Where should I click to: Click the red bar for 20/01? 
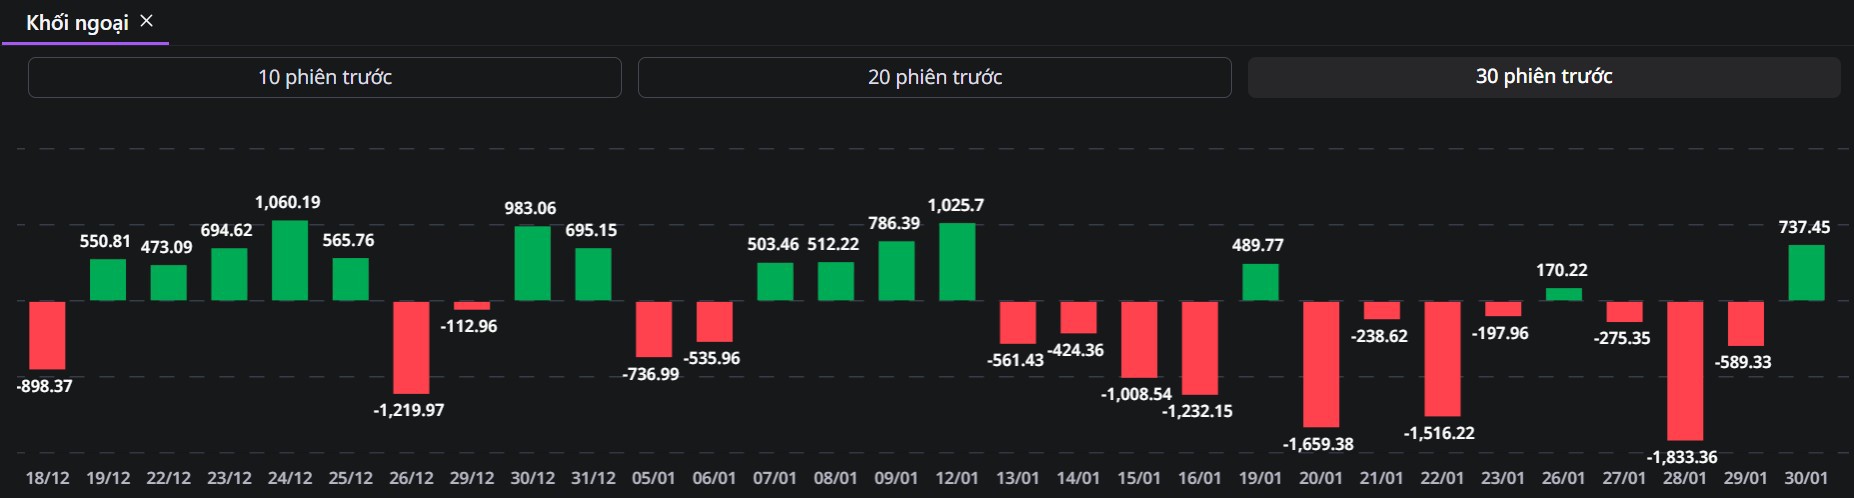pyautogui.click(x=1321, y=364)
